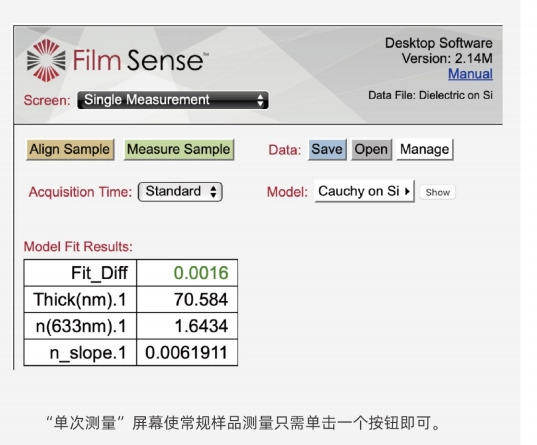The width and height of the screenshot is (537, 445).
Task: Click the Data File: Dielectric on Si label
Action: coord(430,95)
